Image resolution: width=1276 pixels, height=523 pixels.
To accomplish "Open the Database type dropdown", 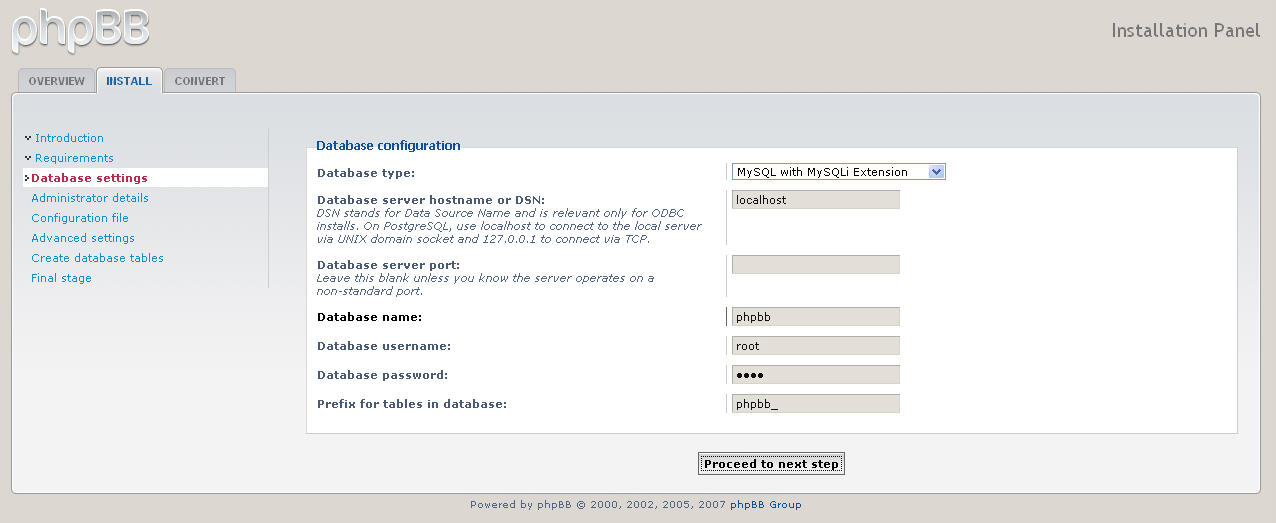I will pyautogui.click(x=838, y=172).
